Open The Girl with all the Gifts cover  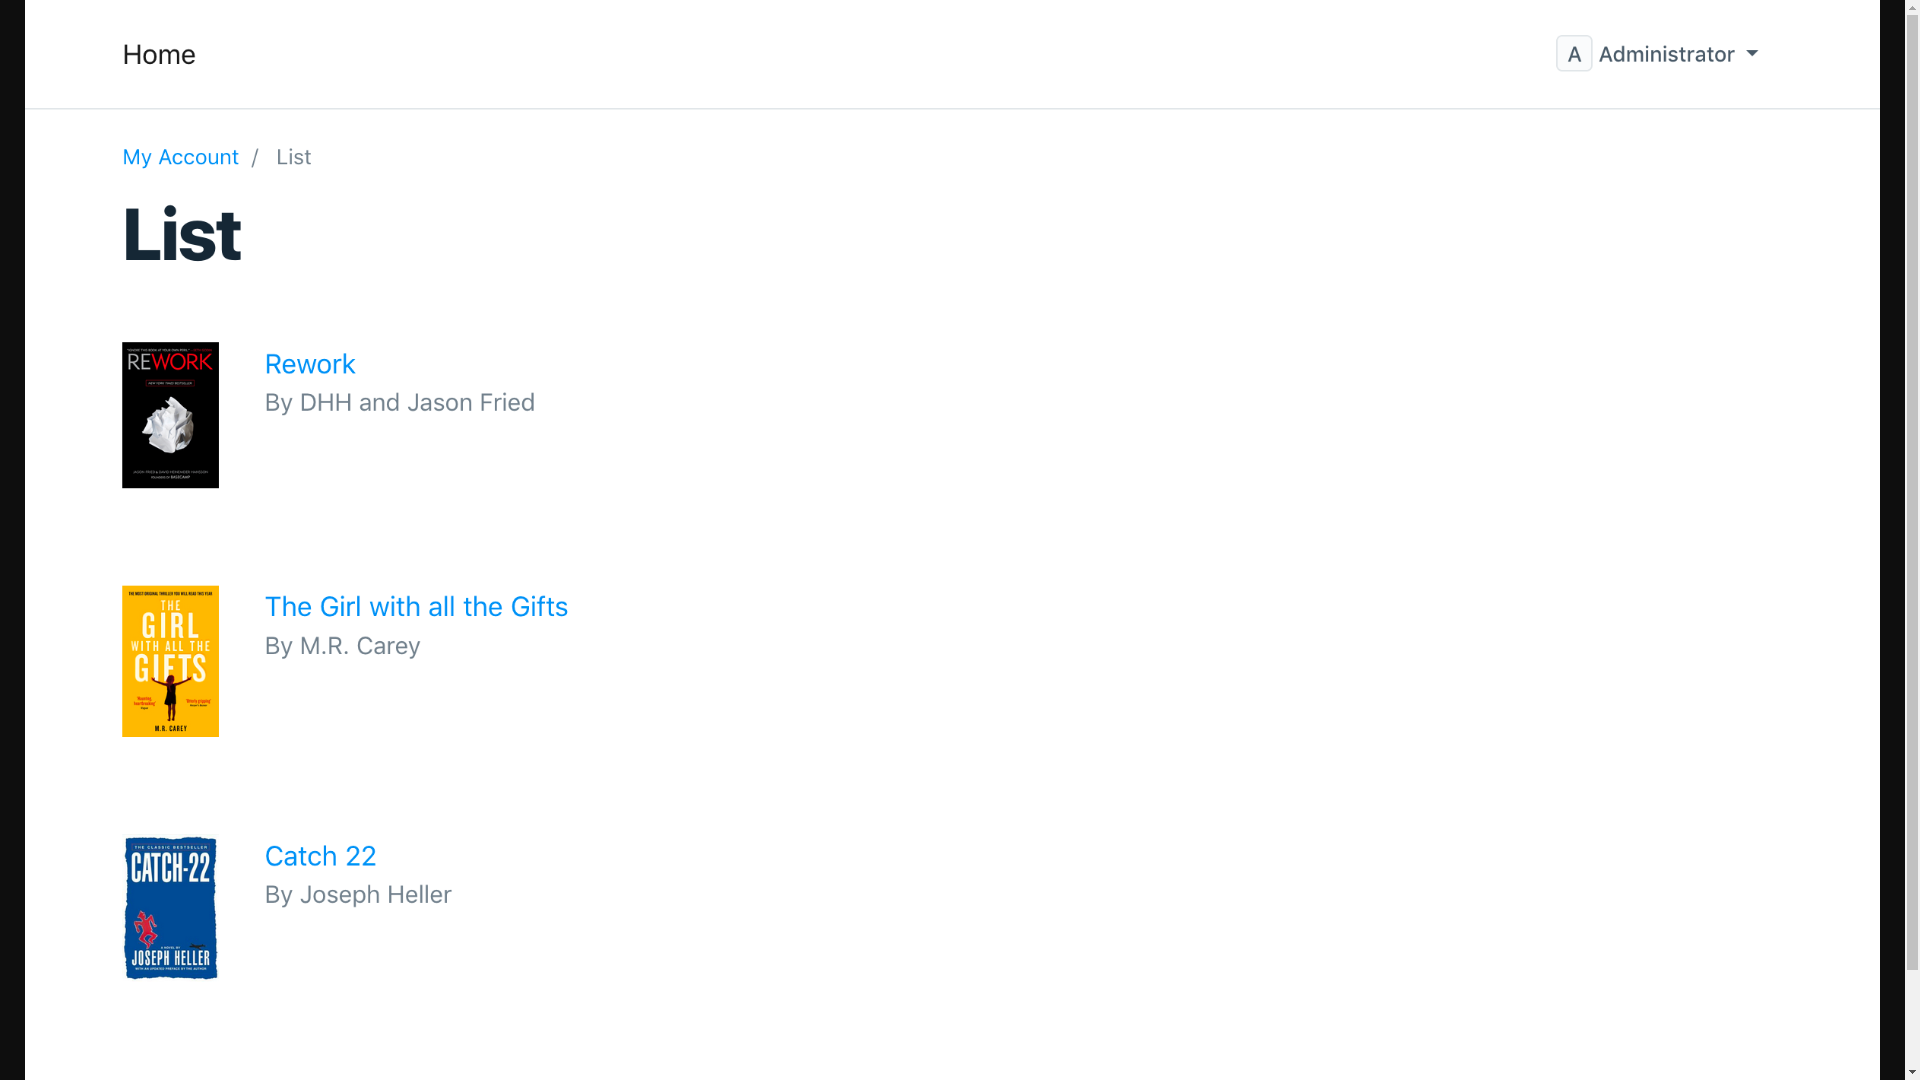(x=170, y=661)
